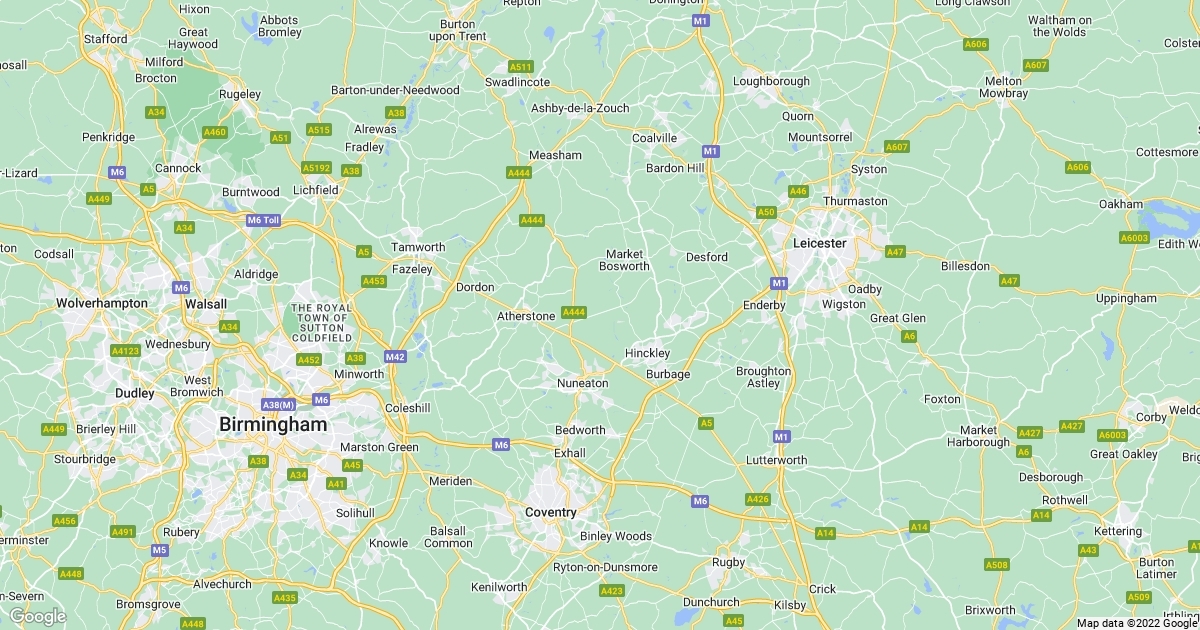1200x630 pixels.
Task: Select the Coventry city label
Action: coord(551,512)
